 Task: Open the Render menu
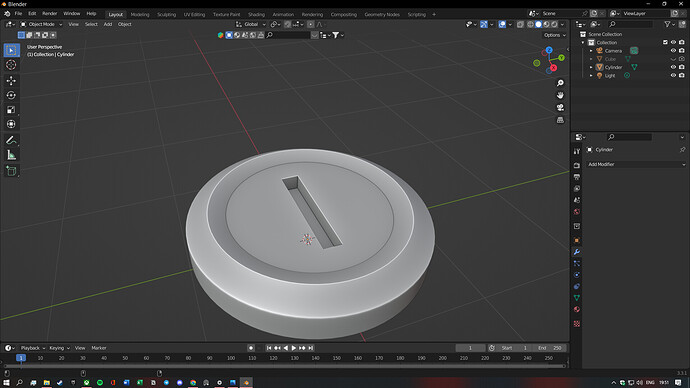[49, 14]
